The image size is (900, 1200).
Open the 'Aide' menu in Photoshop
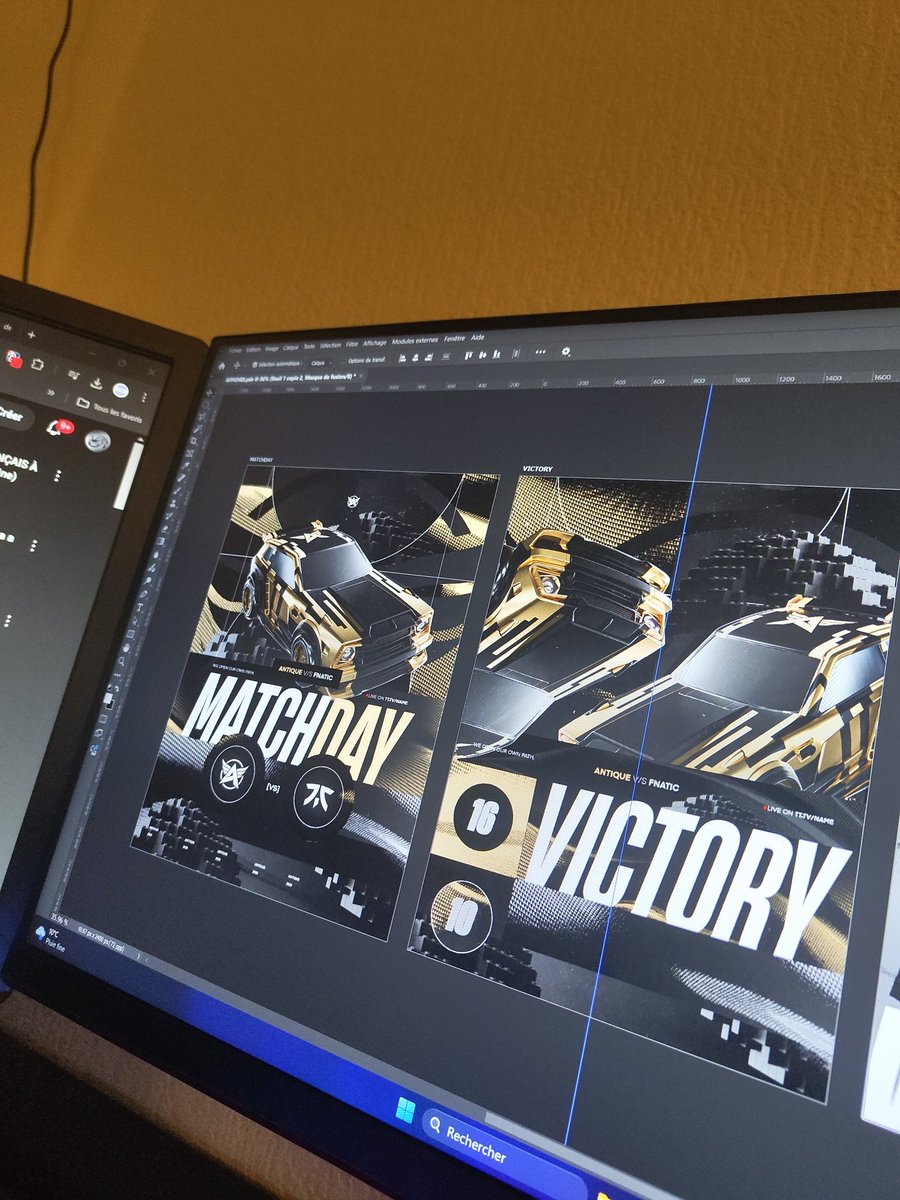point(477,338)
